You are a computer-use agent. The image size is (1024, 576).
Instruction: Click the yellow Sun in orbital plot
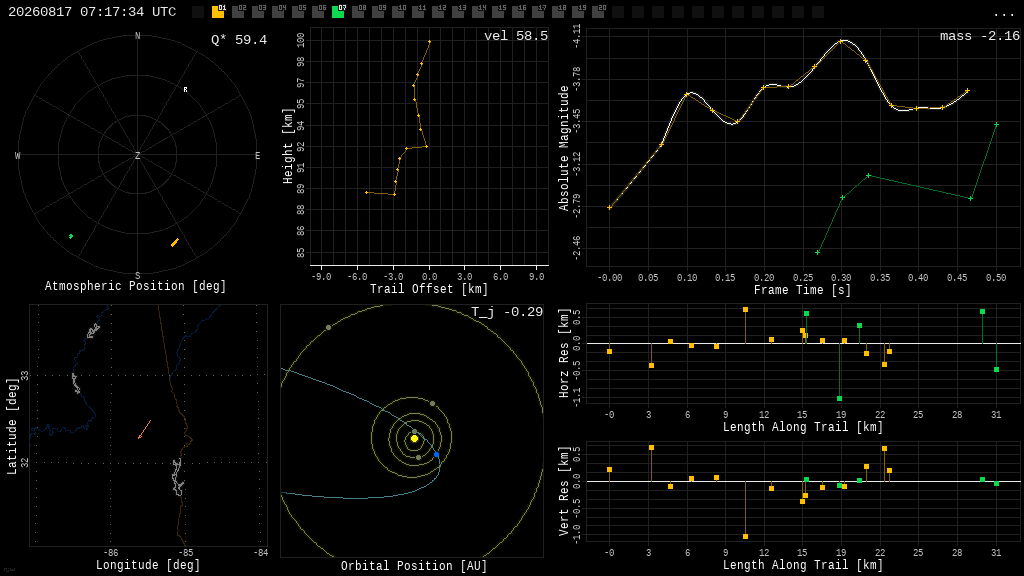414,439
